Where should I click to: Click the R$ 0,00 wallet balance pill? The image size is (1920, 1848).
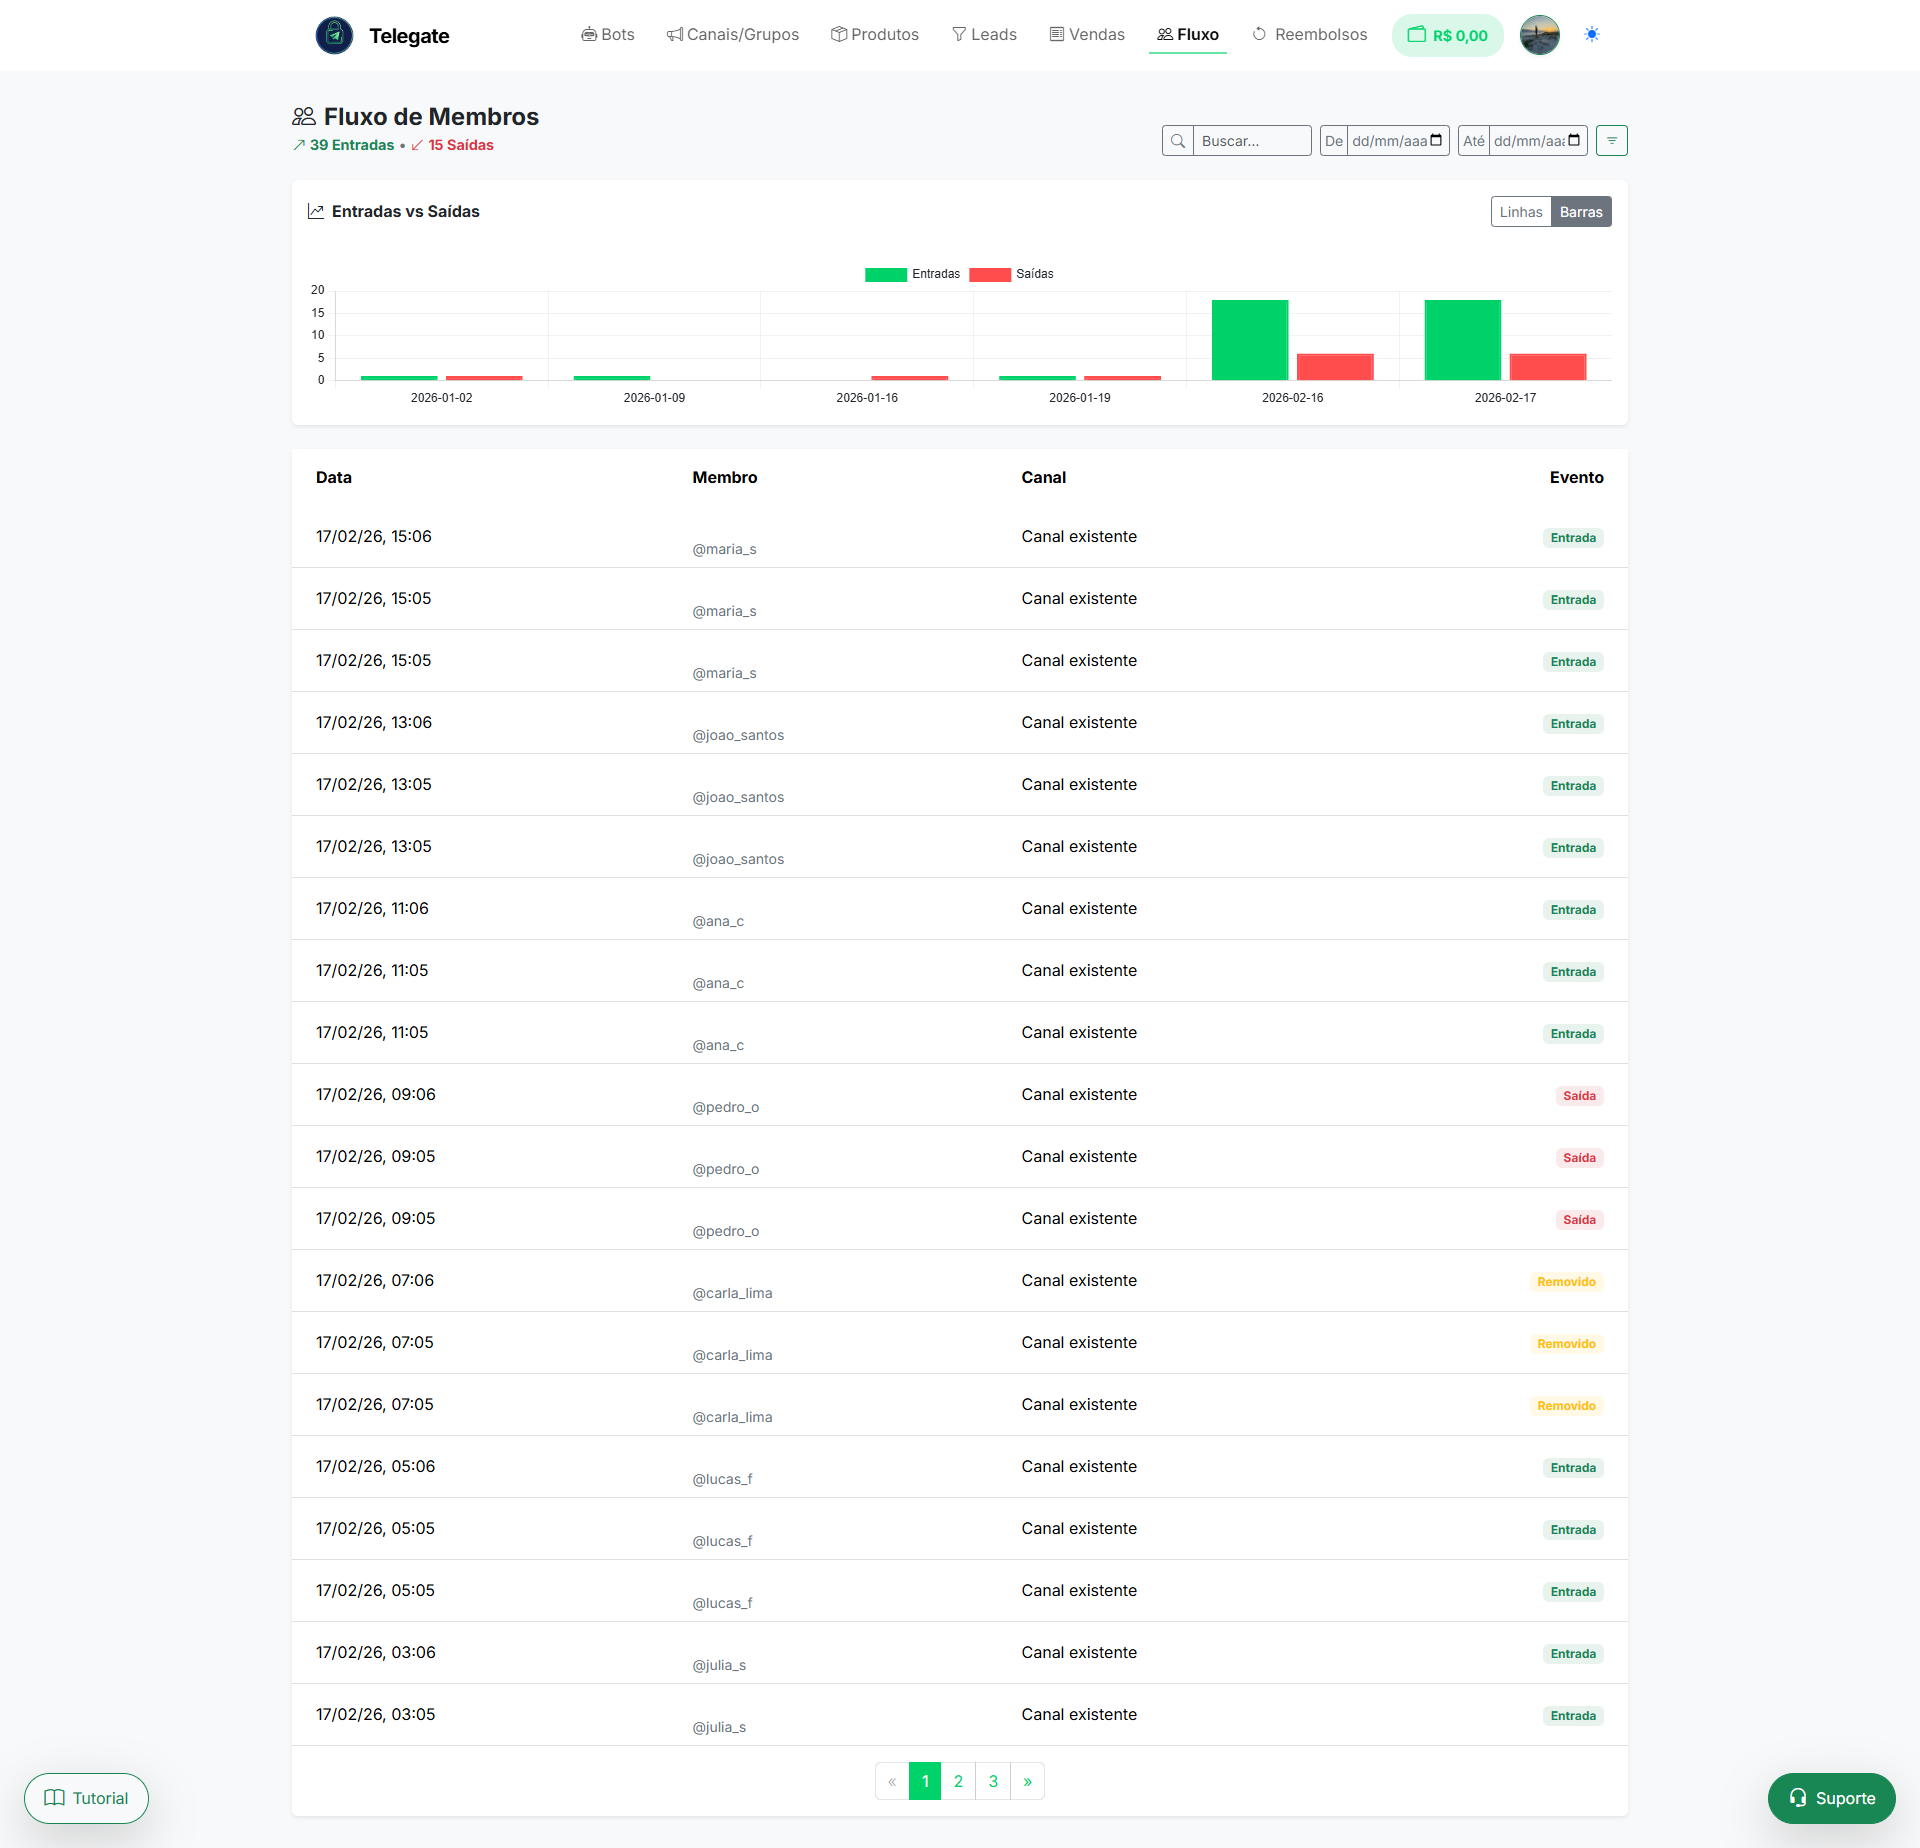pyautogui.click(x=1447, y=34)
